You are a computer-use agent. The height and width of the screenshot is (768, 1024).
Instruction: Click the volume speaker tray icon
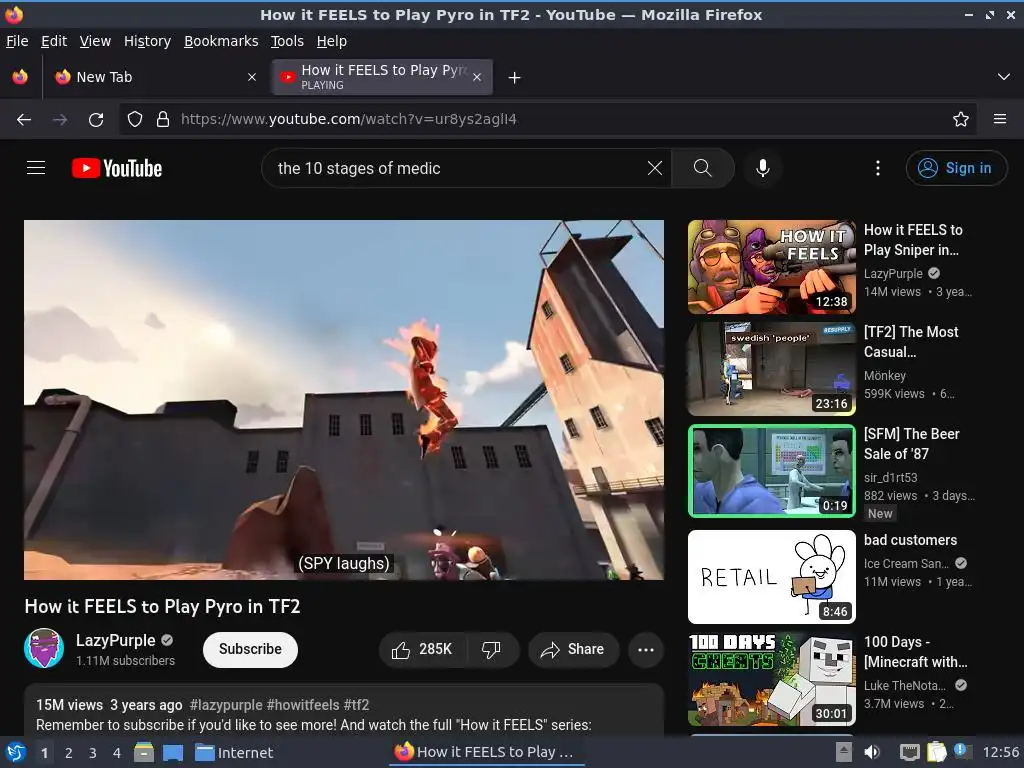click(x=872, y=752)
